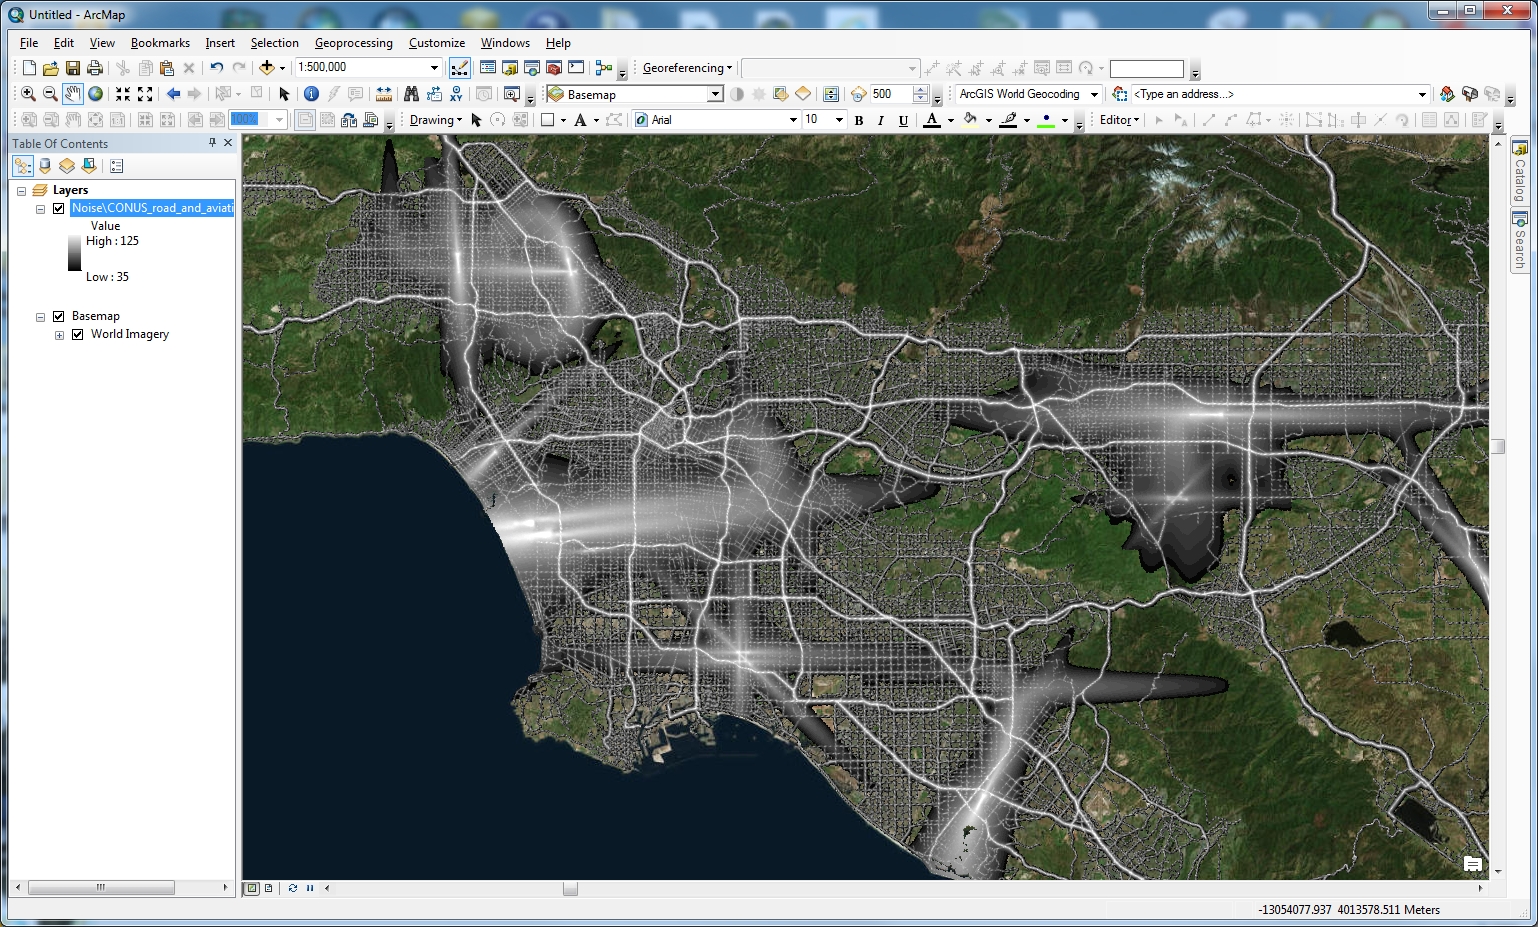Viewport: 1538px width, 927px height.
Task: Switch to List By Source view
Action: pyautogui.click(x=45, y=166)
